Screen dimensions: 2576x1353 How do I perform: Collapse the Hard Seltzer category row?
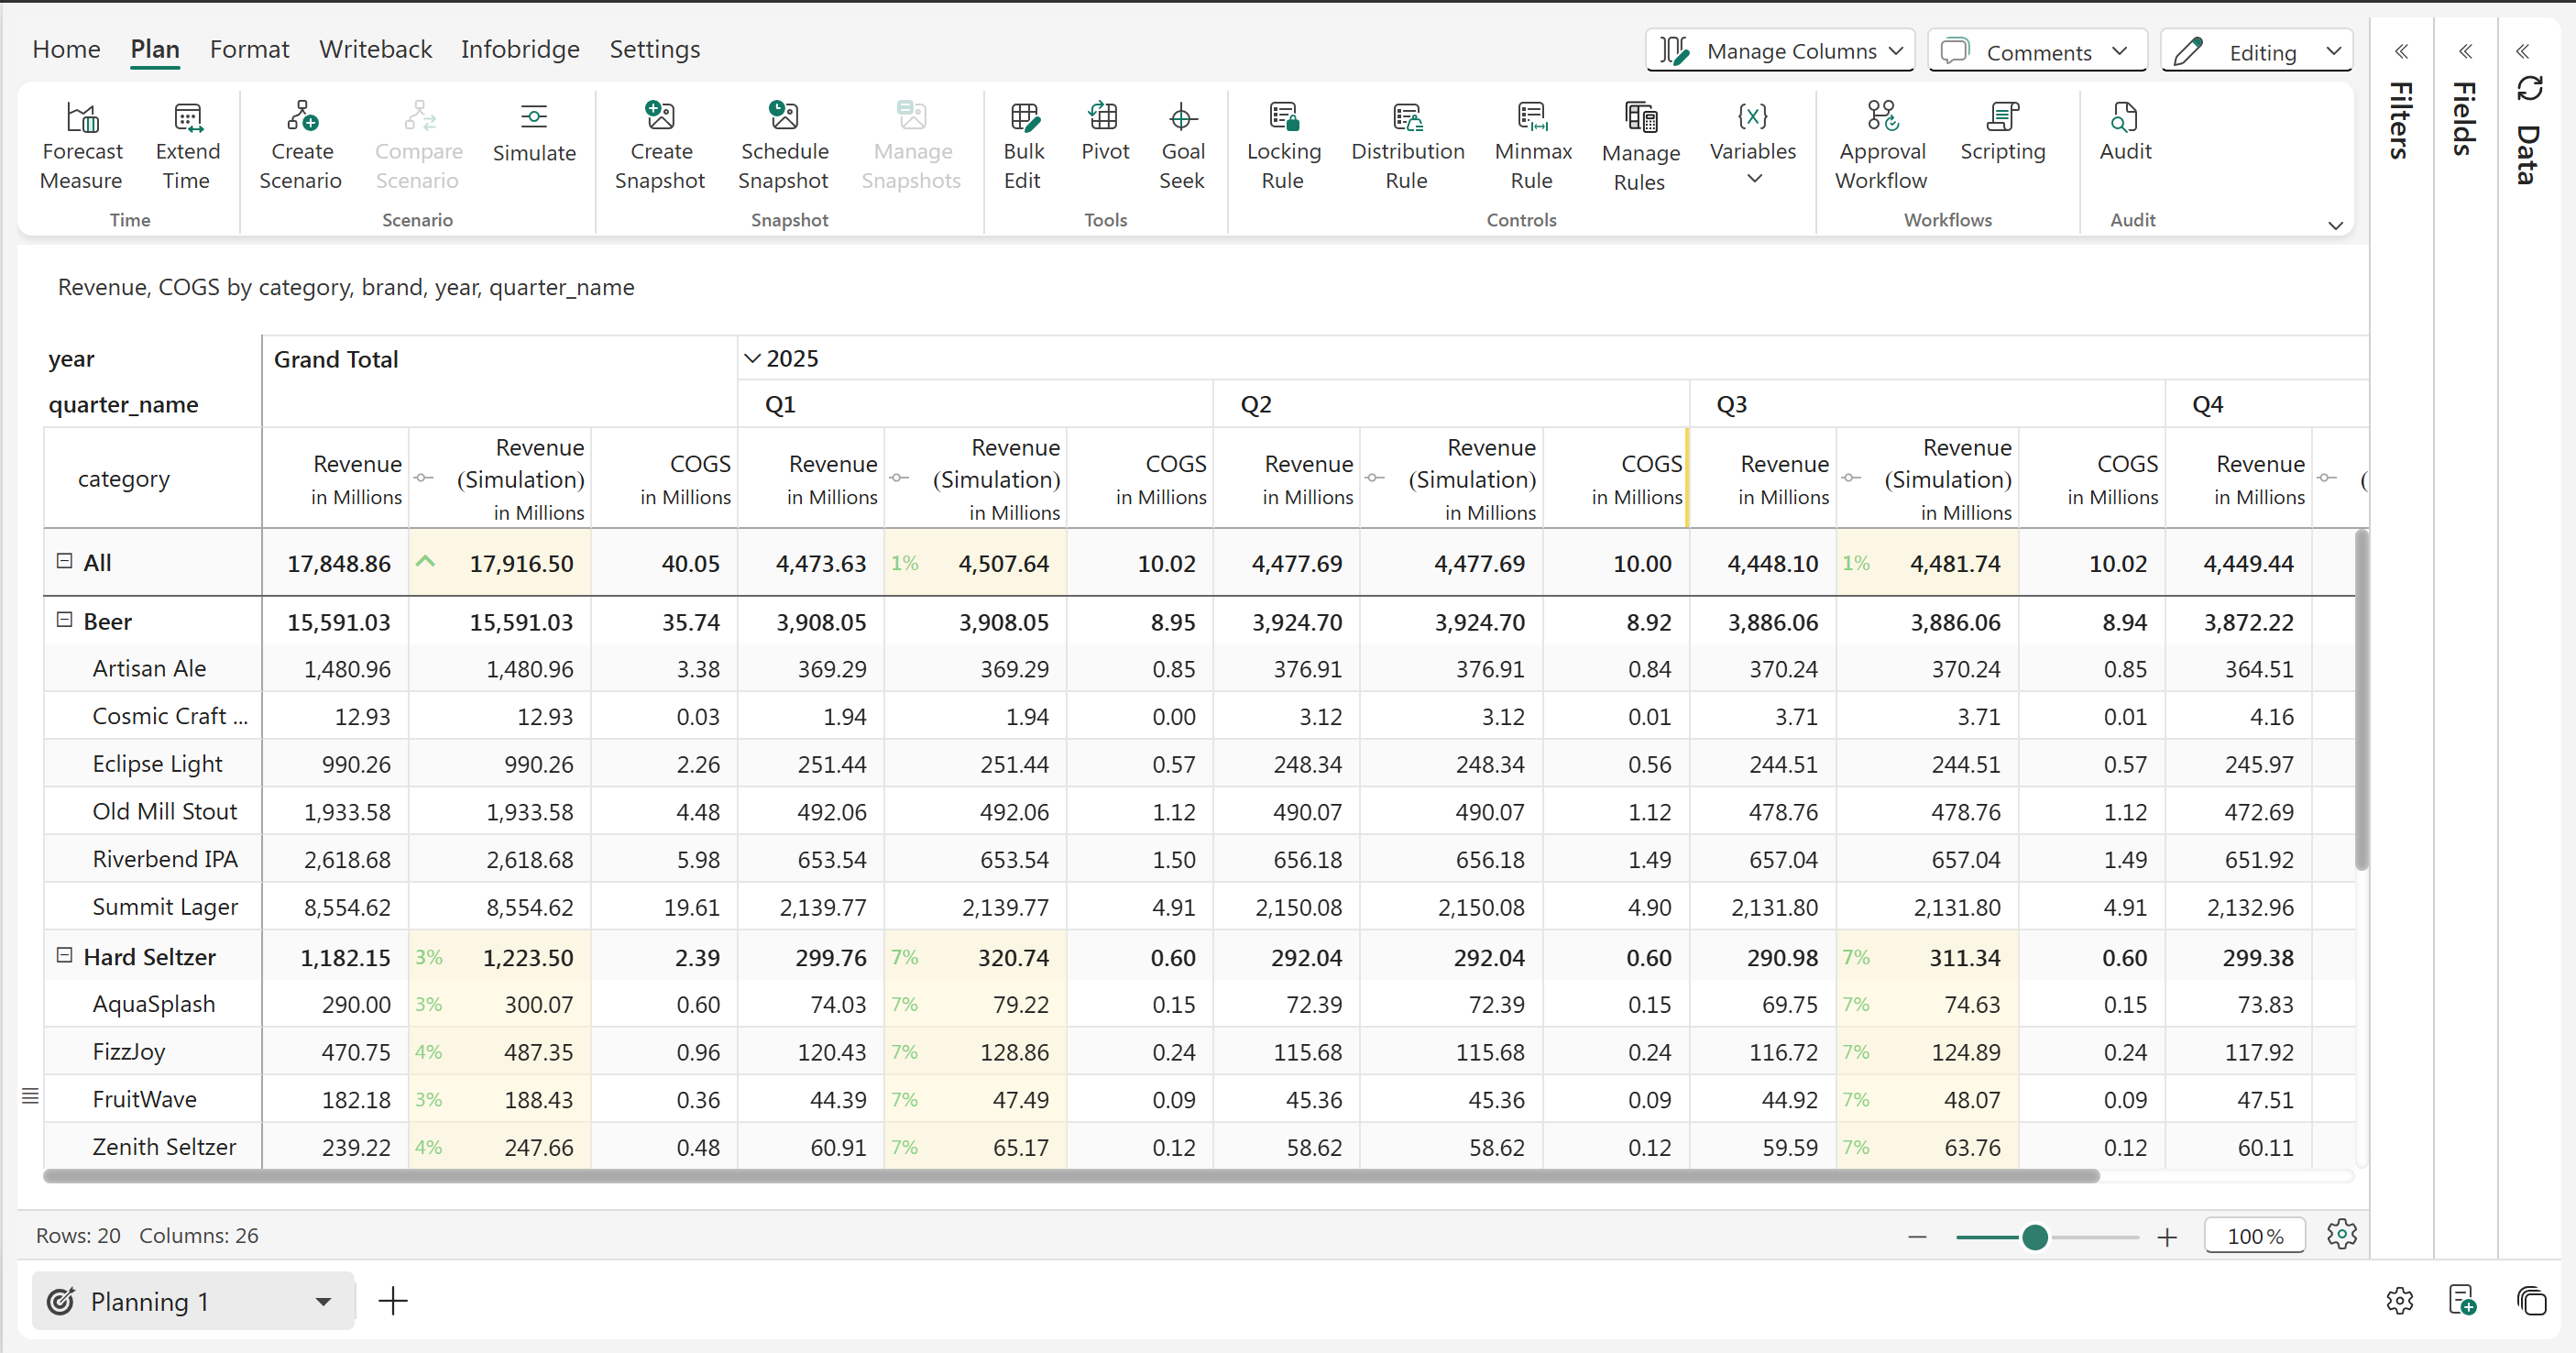65,955
